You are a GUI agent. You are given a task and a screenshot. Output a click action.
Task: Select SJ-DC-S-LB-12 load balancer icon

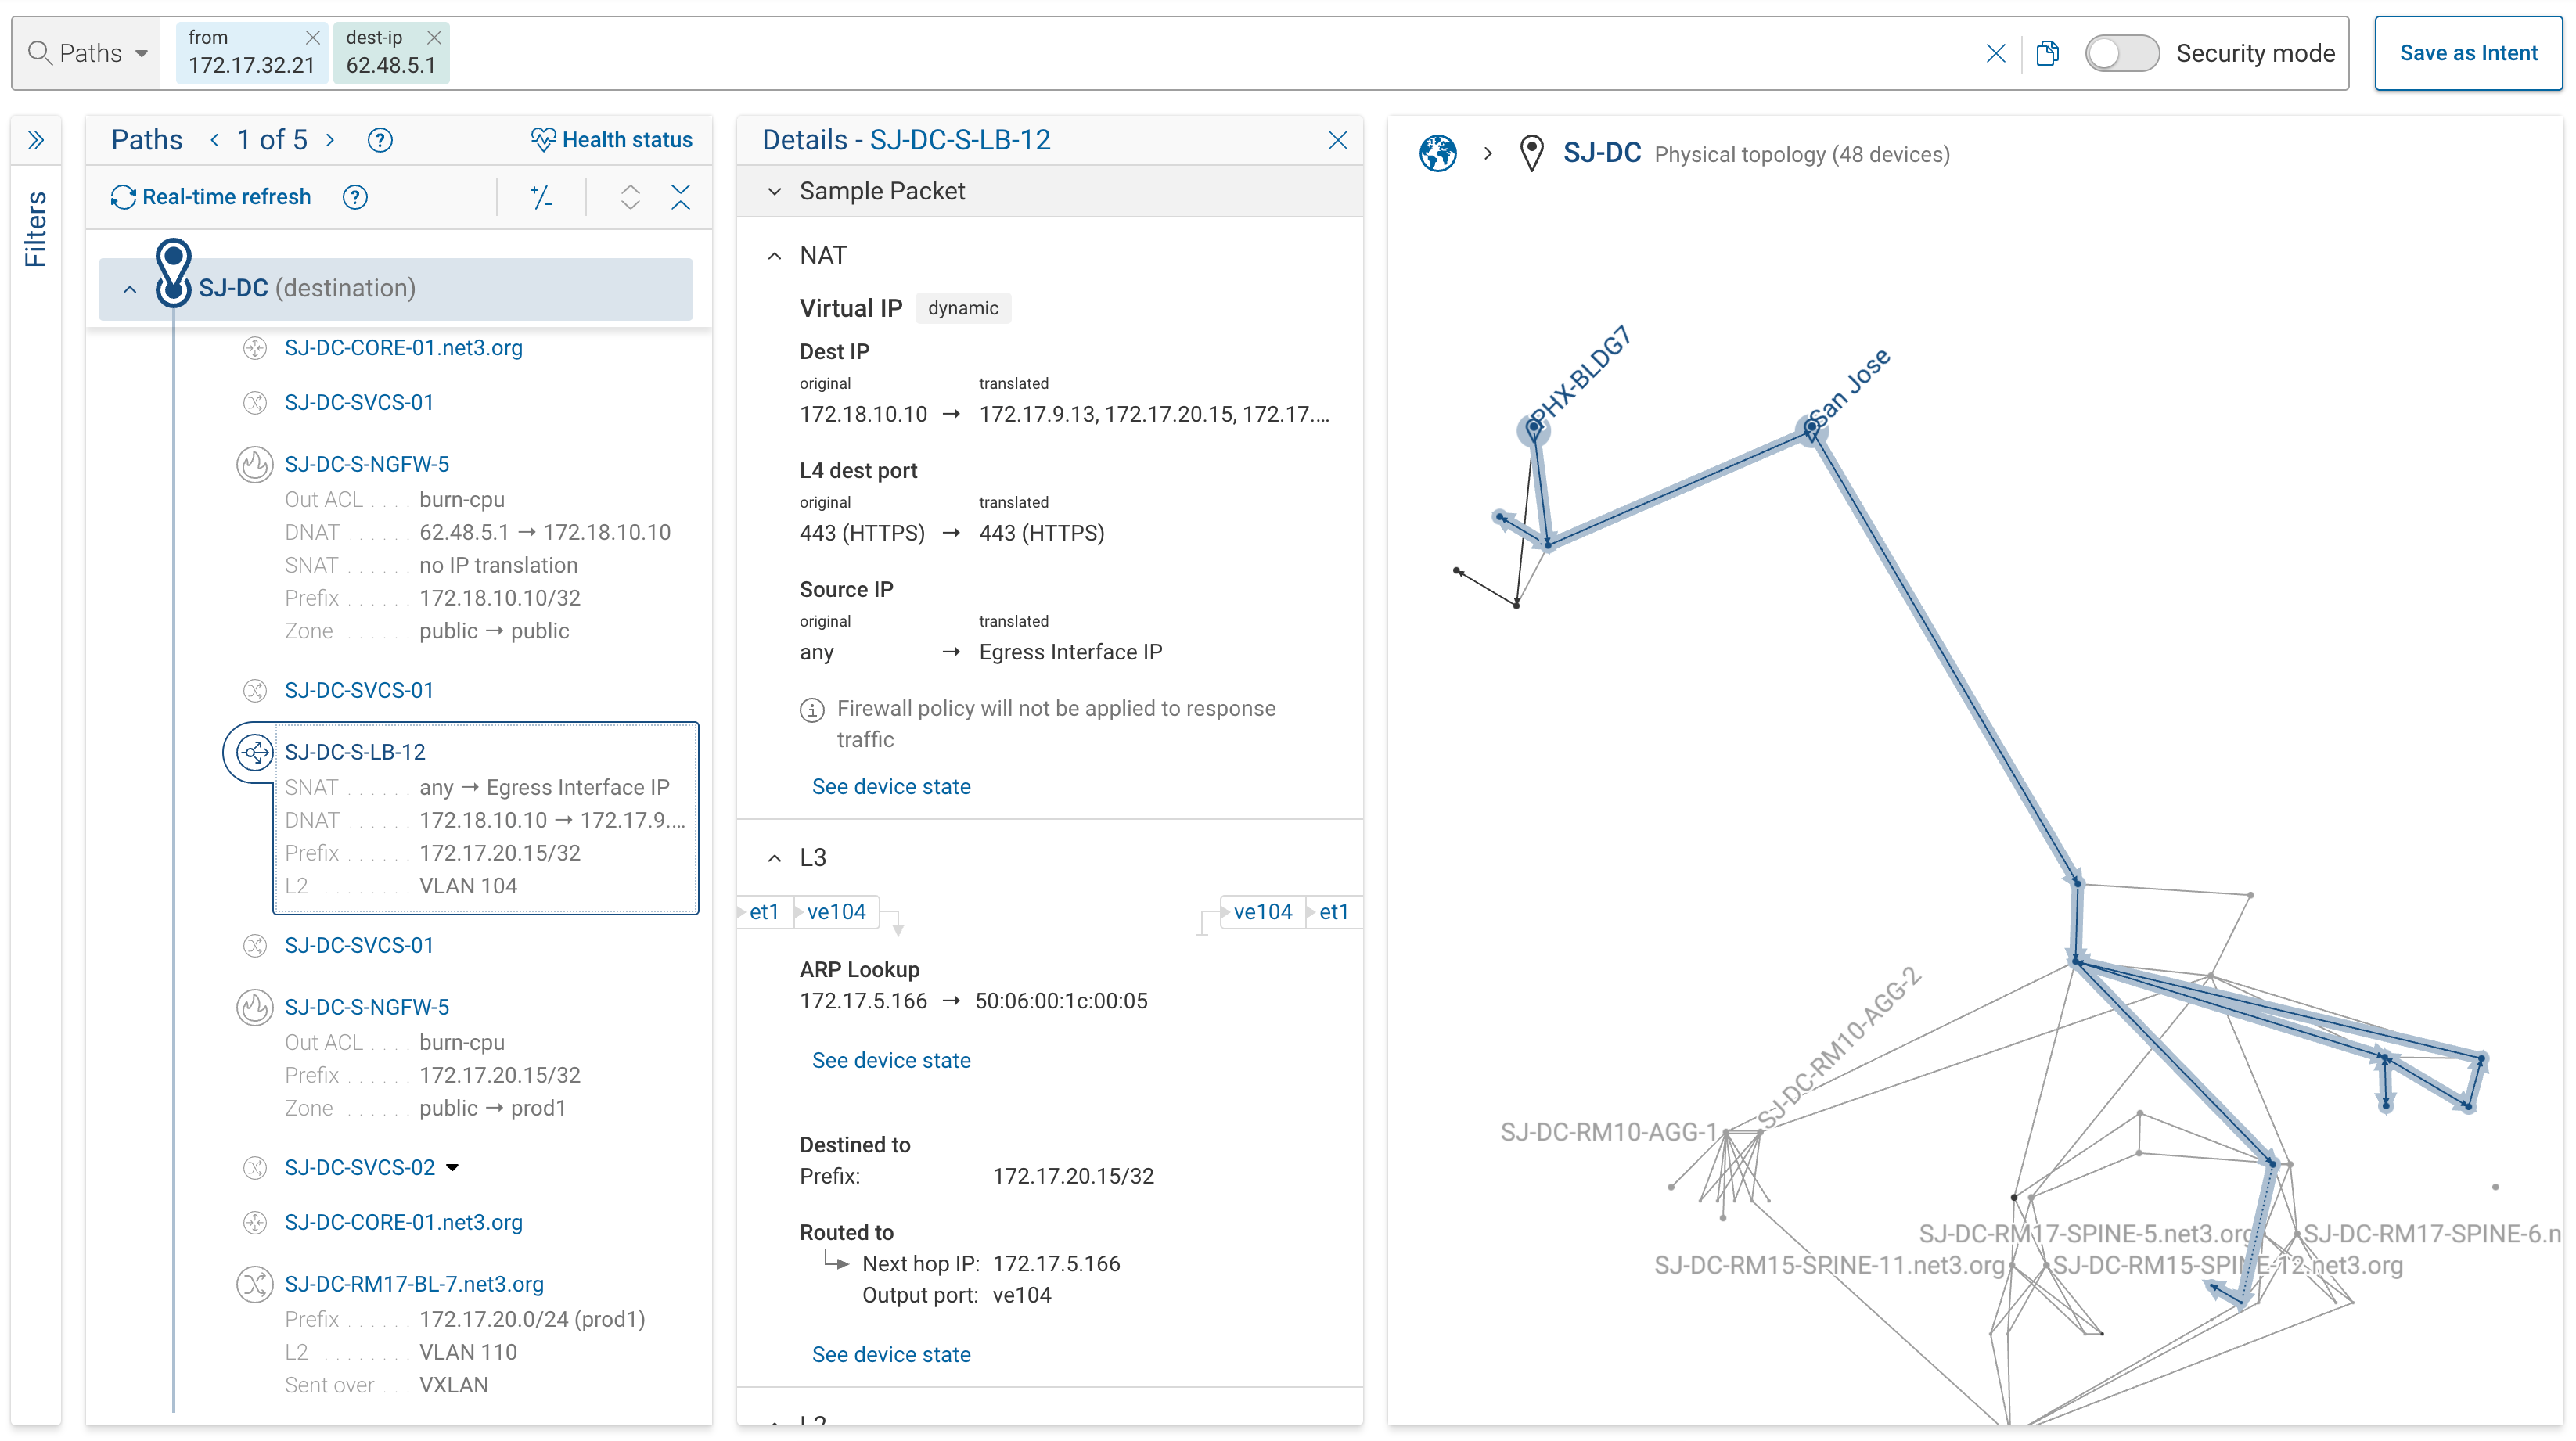tap(255, 752)
